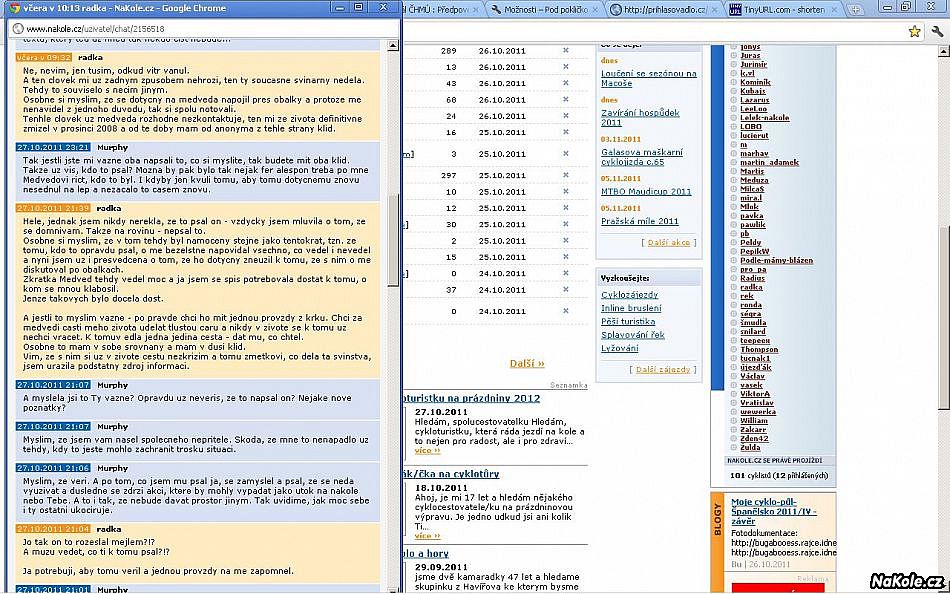Click the status icon beside user William

click(733, 421)
